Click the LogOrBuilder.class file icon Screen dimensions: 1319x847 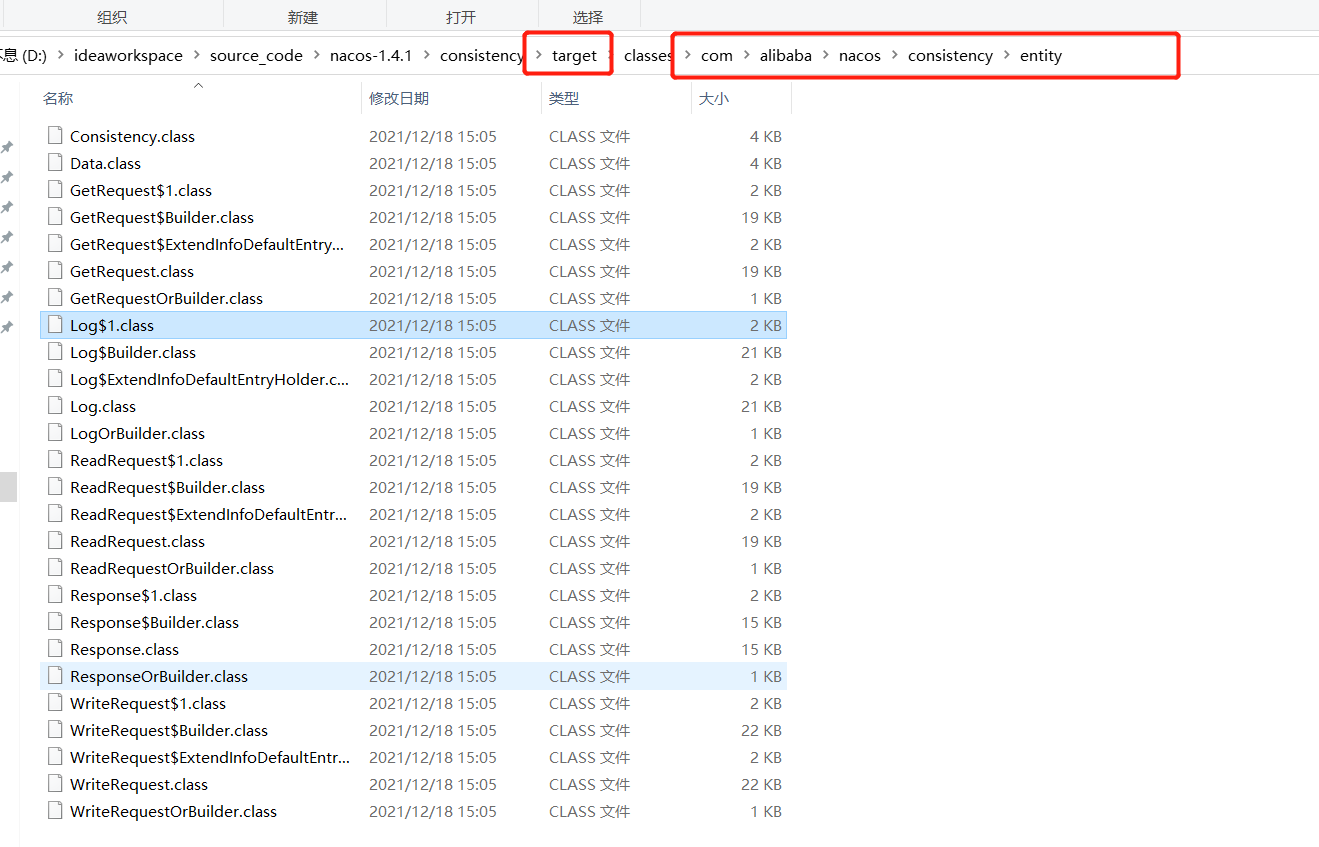[x=55, y=433]
